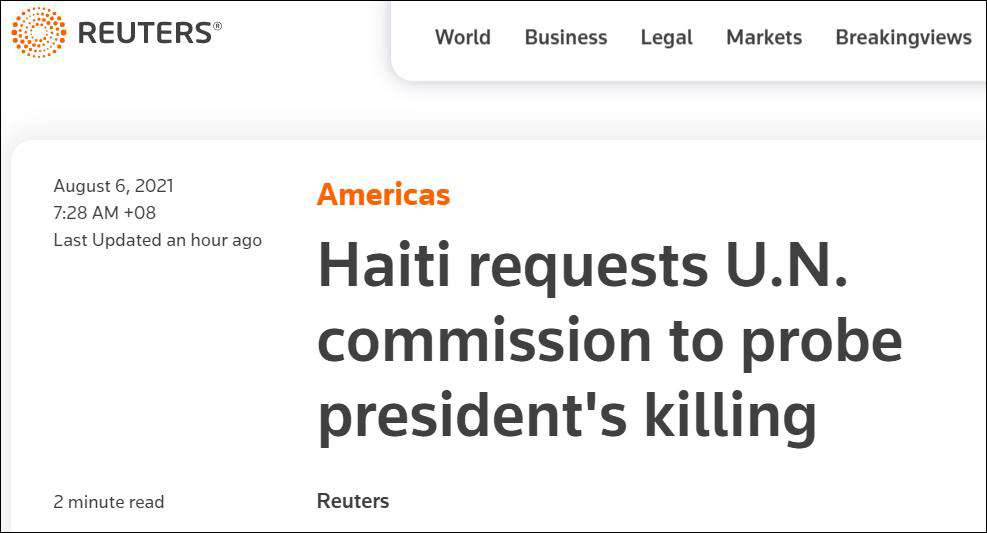Viewport: 987px width, 533px height.
Task: Click the 2 minute read label
Action: click(108, 502)
